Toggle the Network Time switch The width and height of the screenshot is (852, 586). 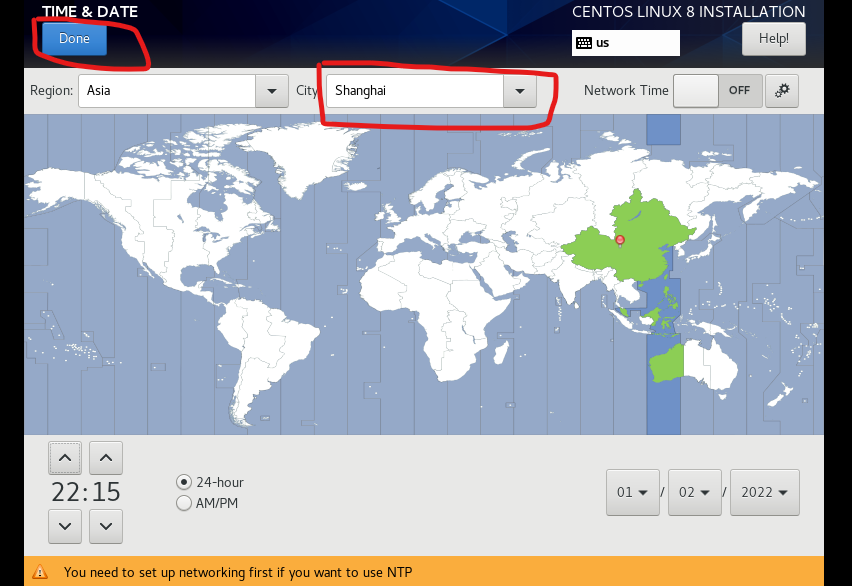718,91
